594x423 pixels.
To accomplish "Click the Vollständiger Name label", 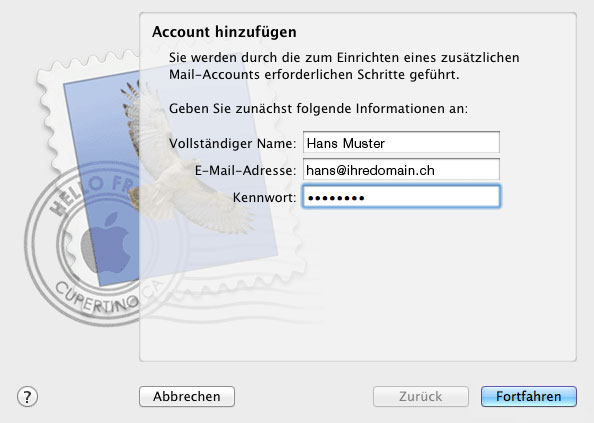I will point(232,144).
